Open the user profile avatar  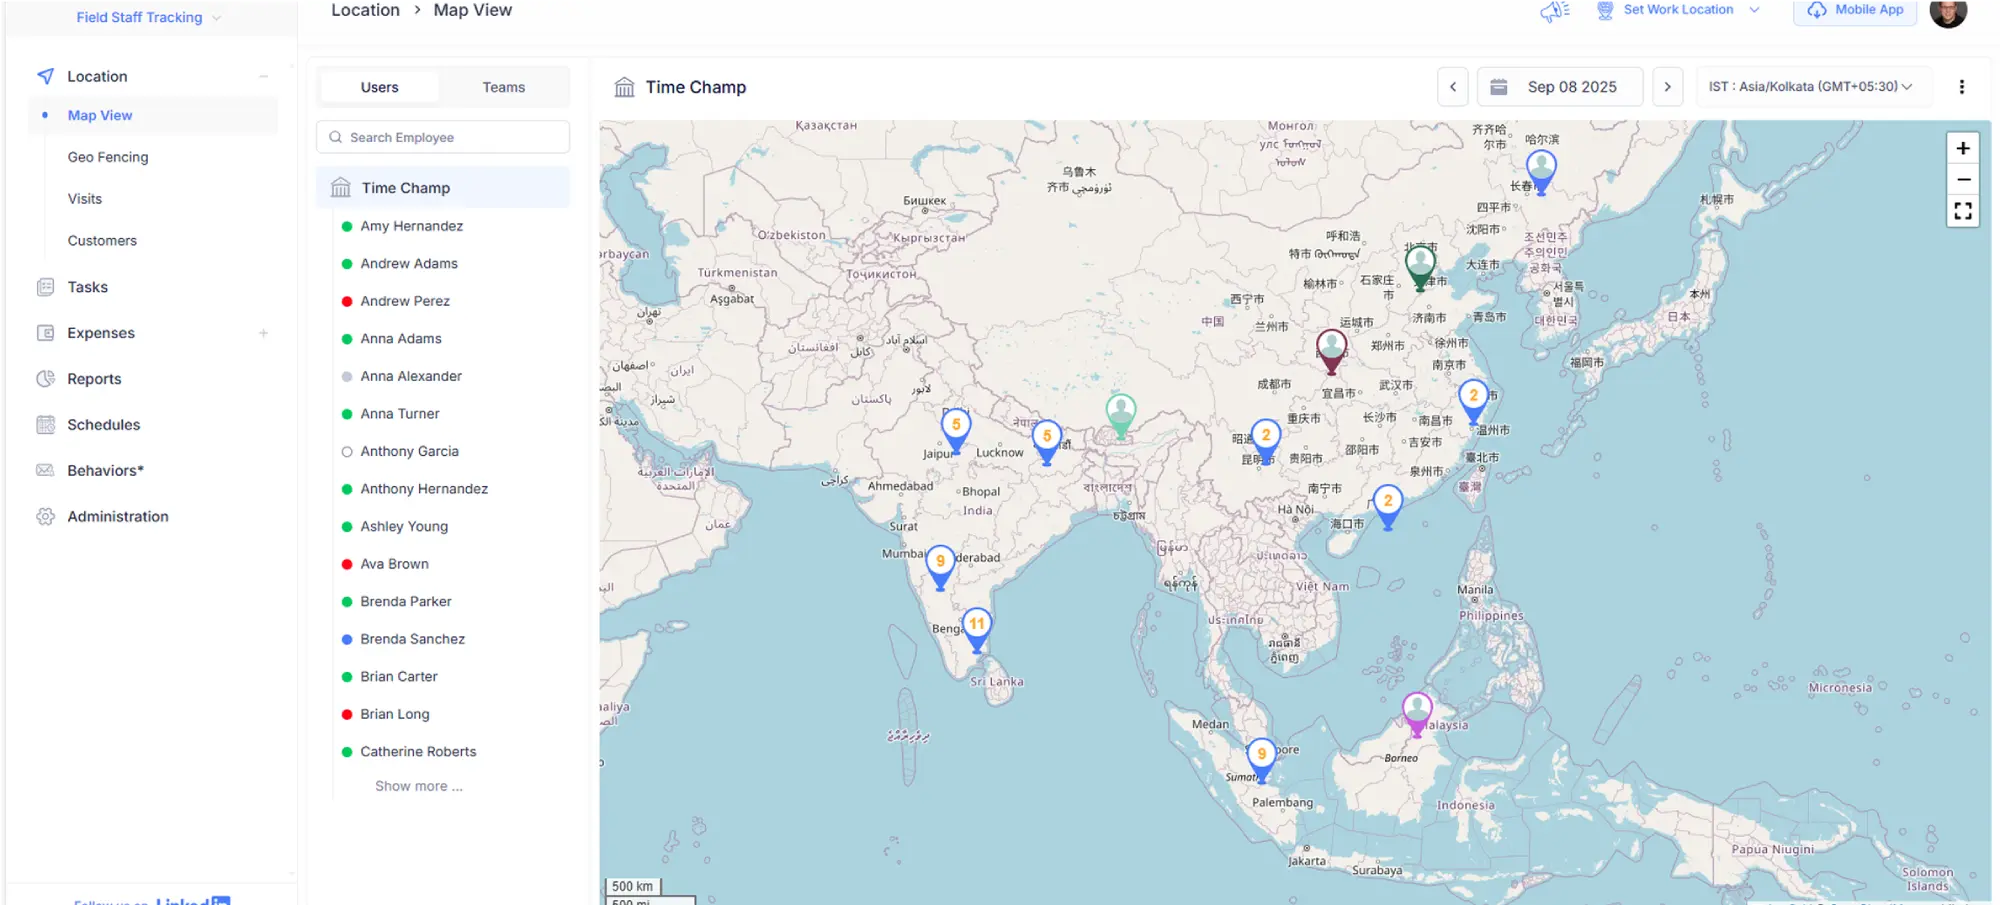click(1947, 12)
